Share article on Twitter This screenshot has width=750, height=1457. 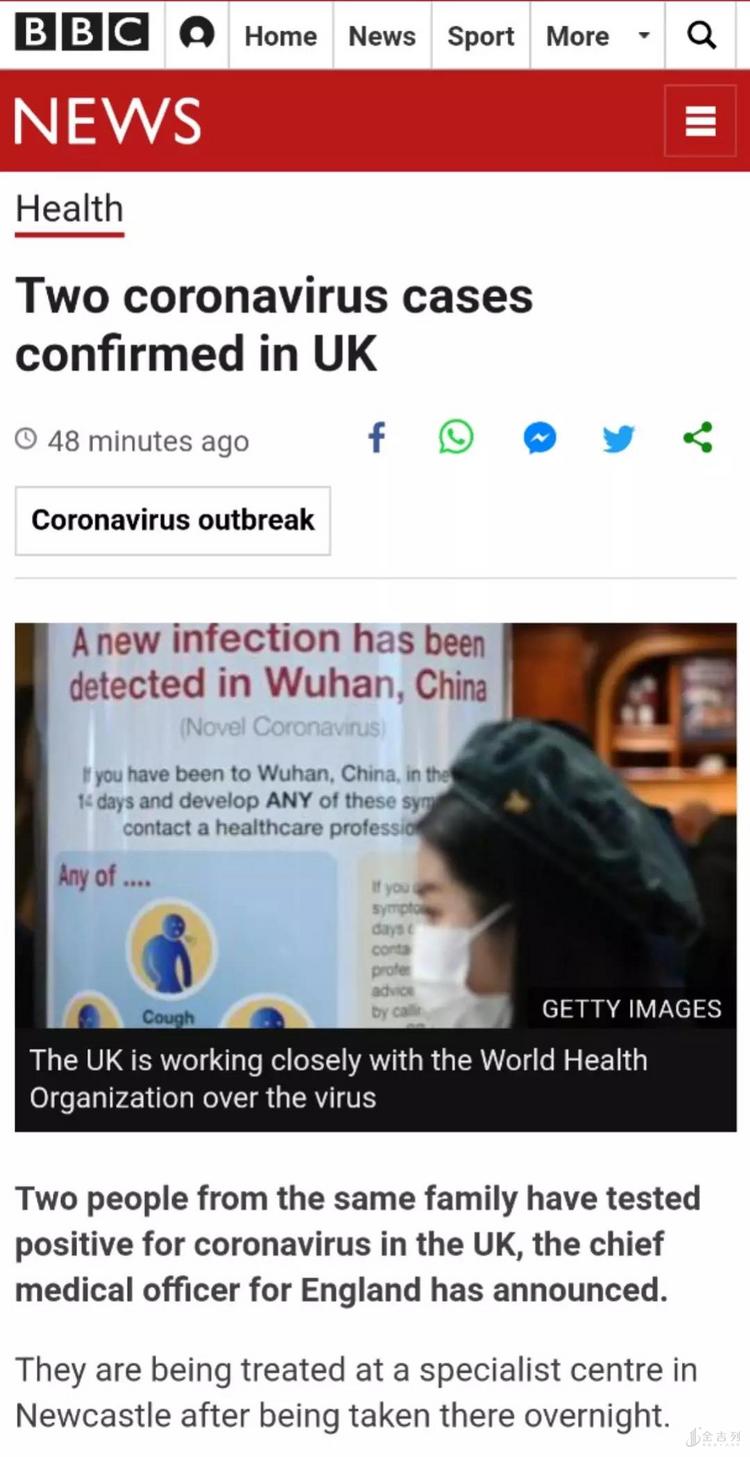click(619, 439)
